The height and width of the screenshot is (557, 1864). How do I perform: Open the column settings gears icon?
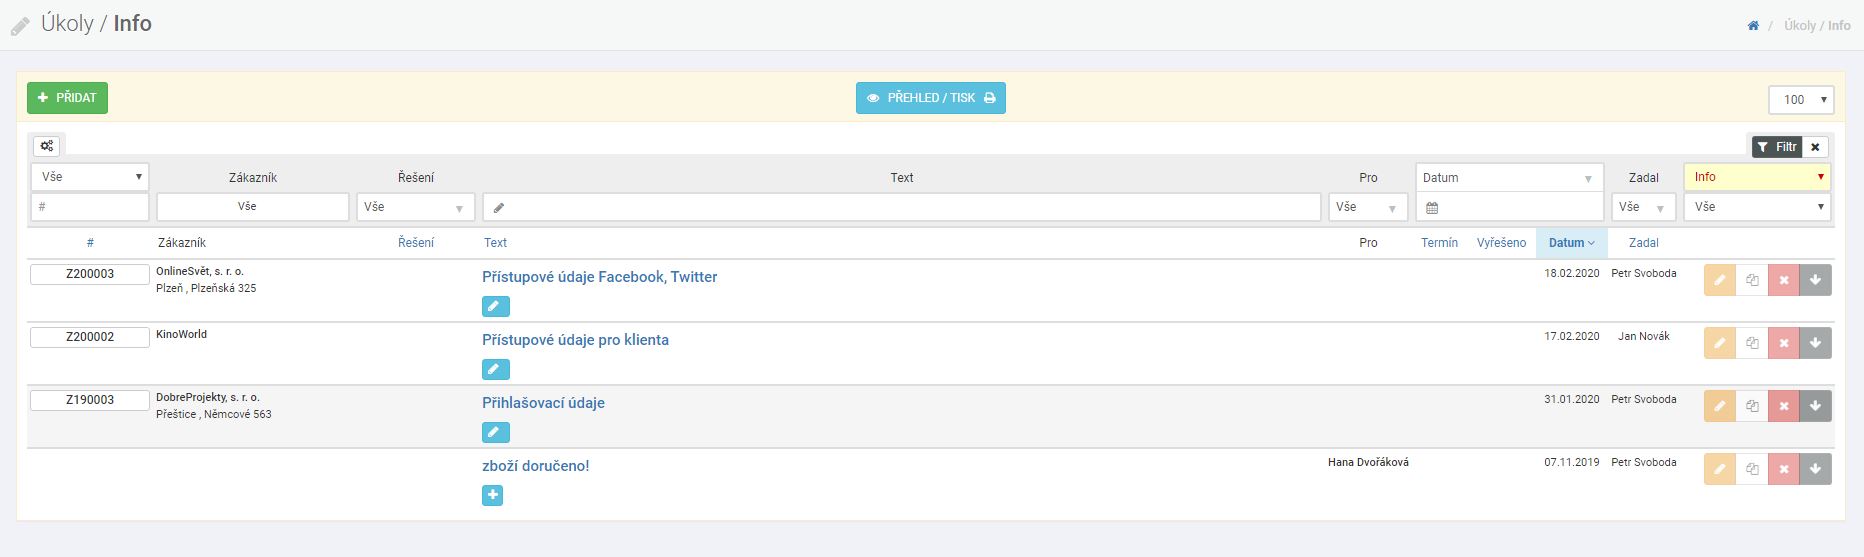pyautogui.click(x=47, y=146)
